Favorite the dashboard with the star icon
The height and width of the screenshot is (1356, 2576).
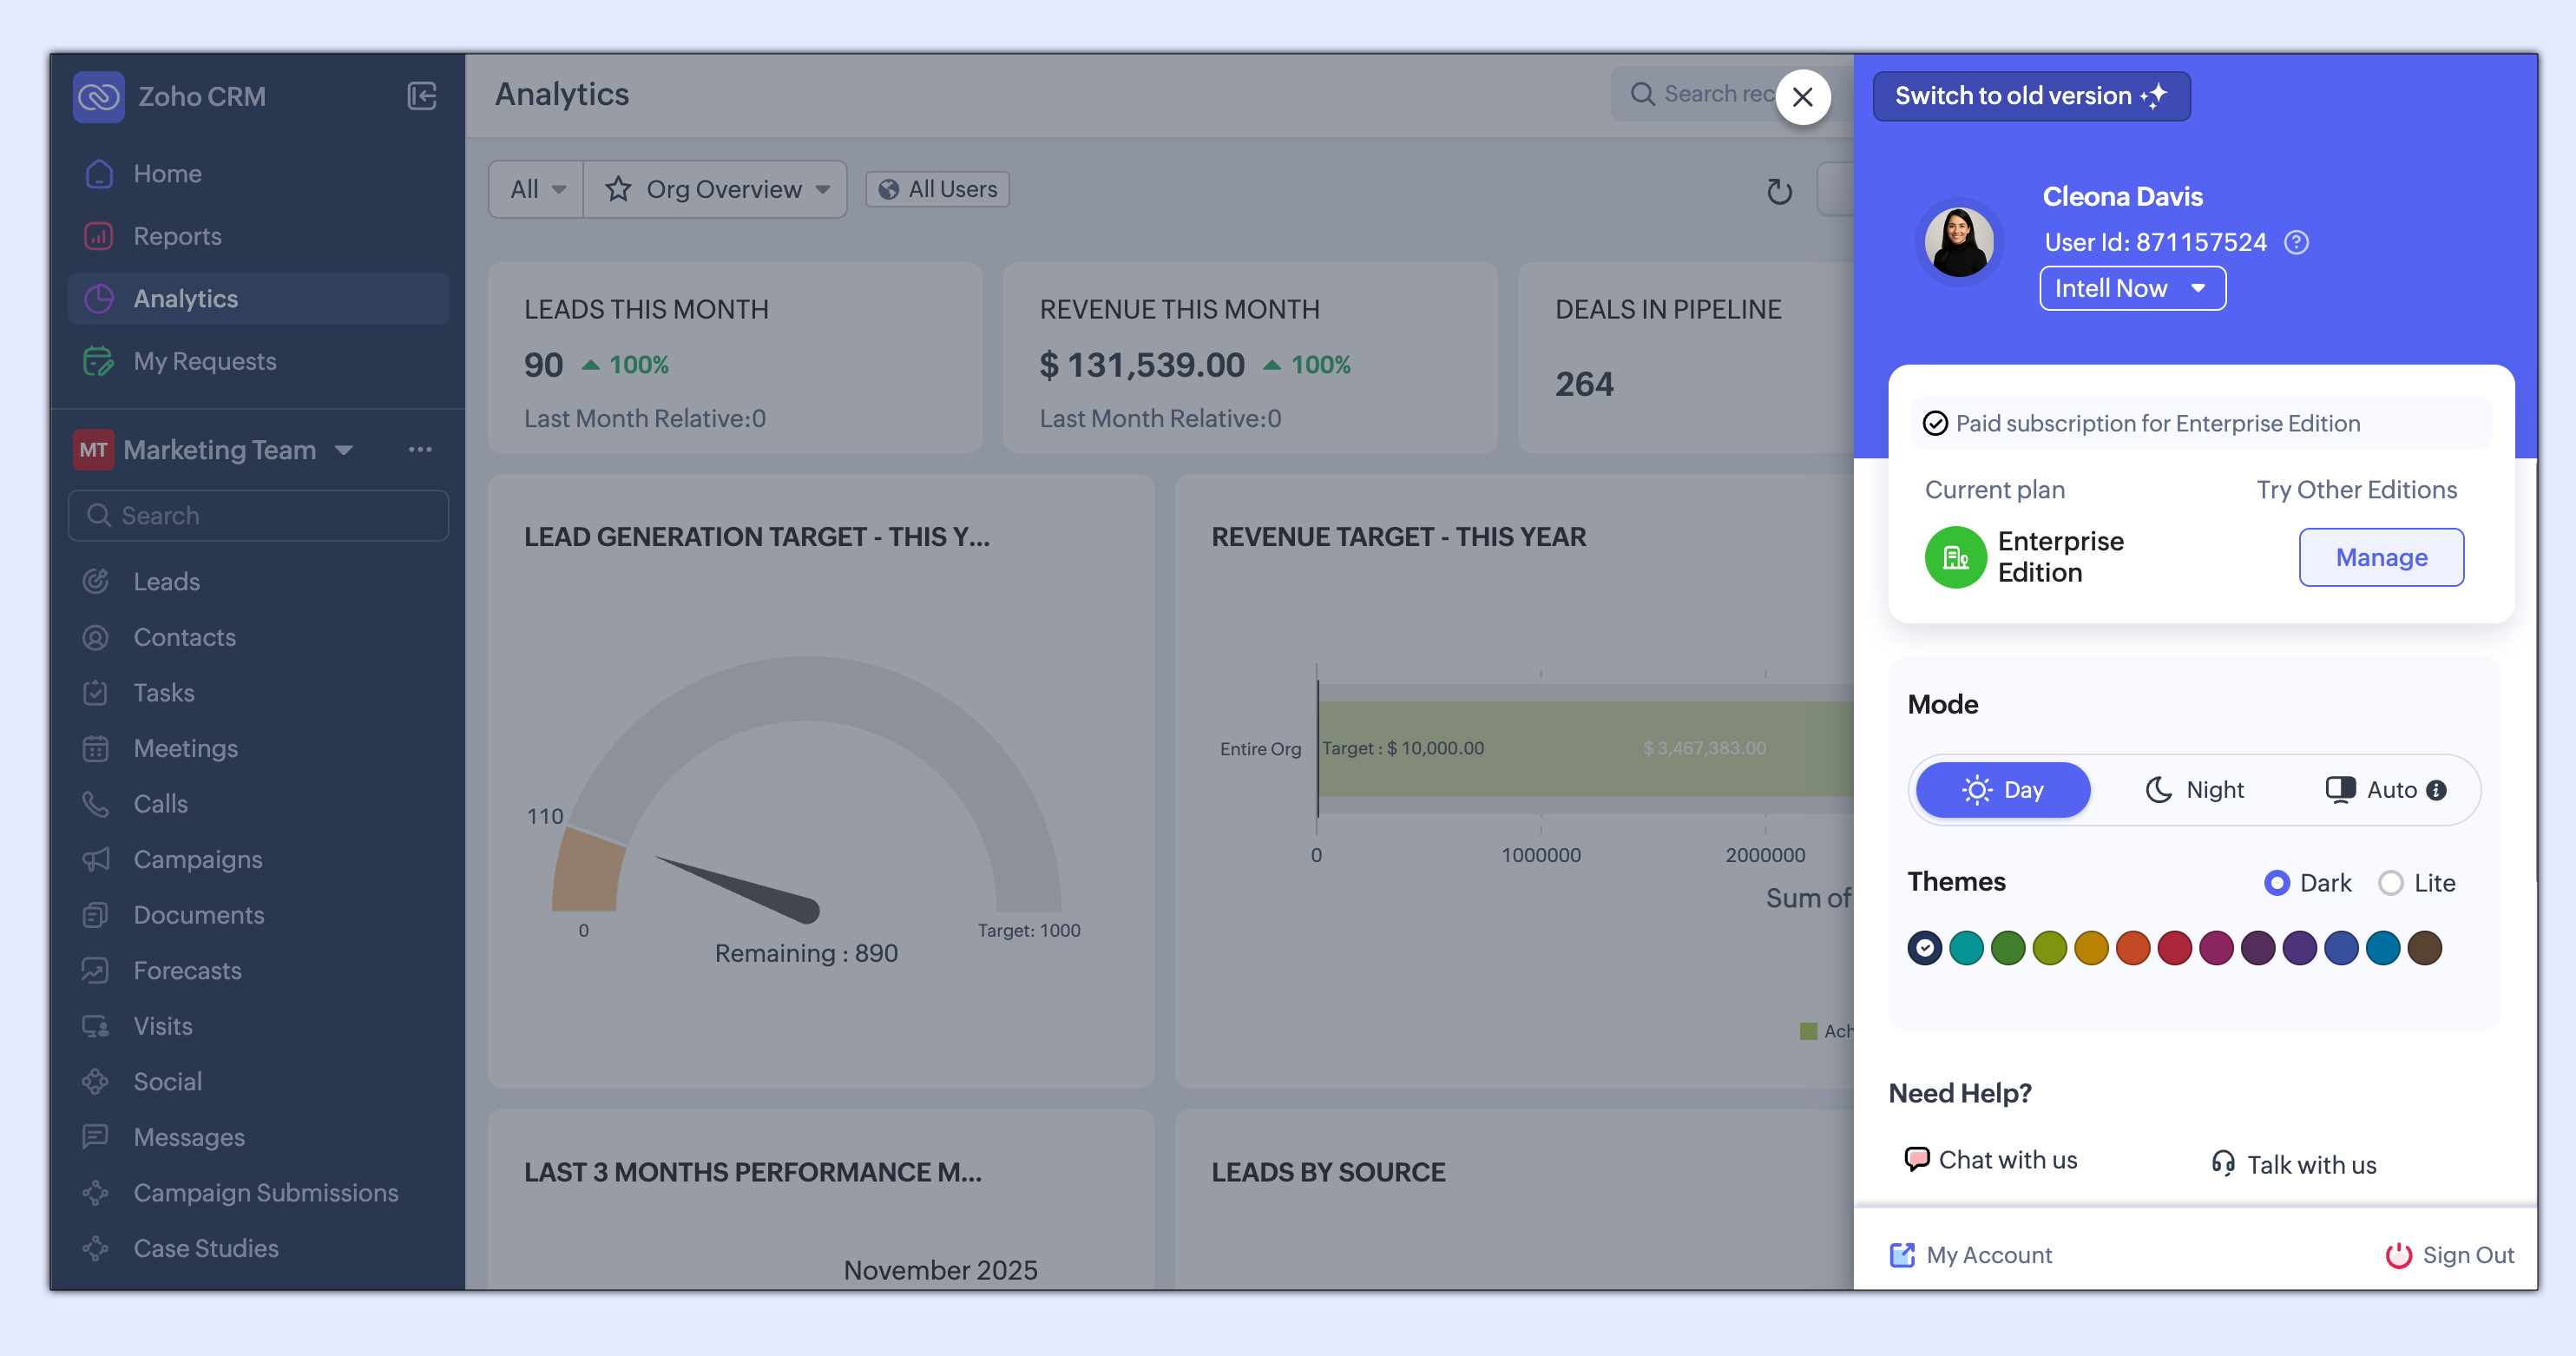(618, 189)
